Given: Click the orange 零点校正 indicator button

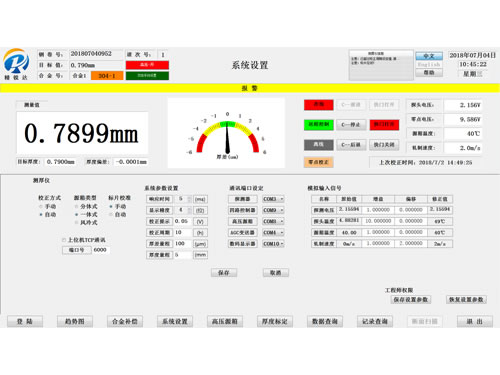Looking at the screenshot, I should click(x=318, y=162).
